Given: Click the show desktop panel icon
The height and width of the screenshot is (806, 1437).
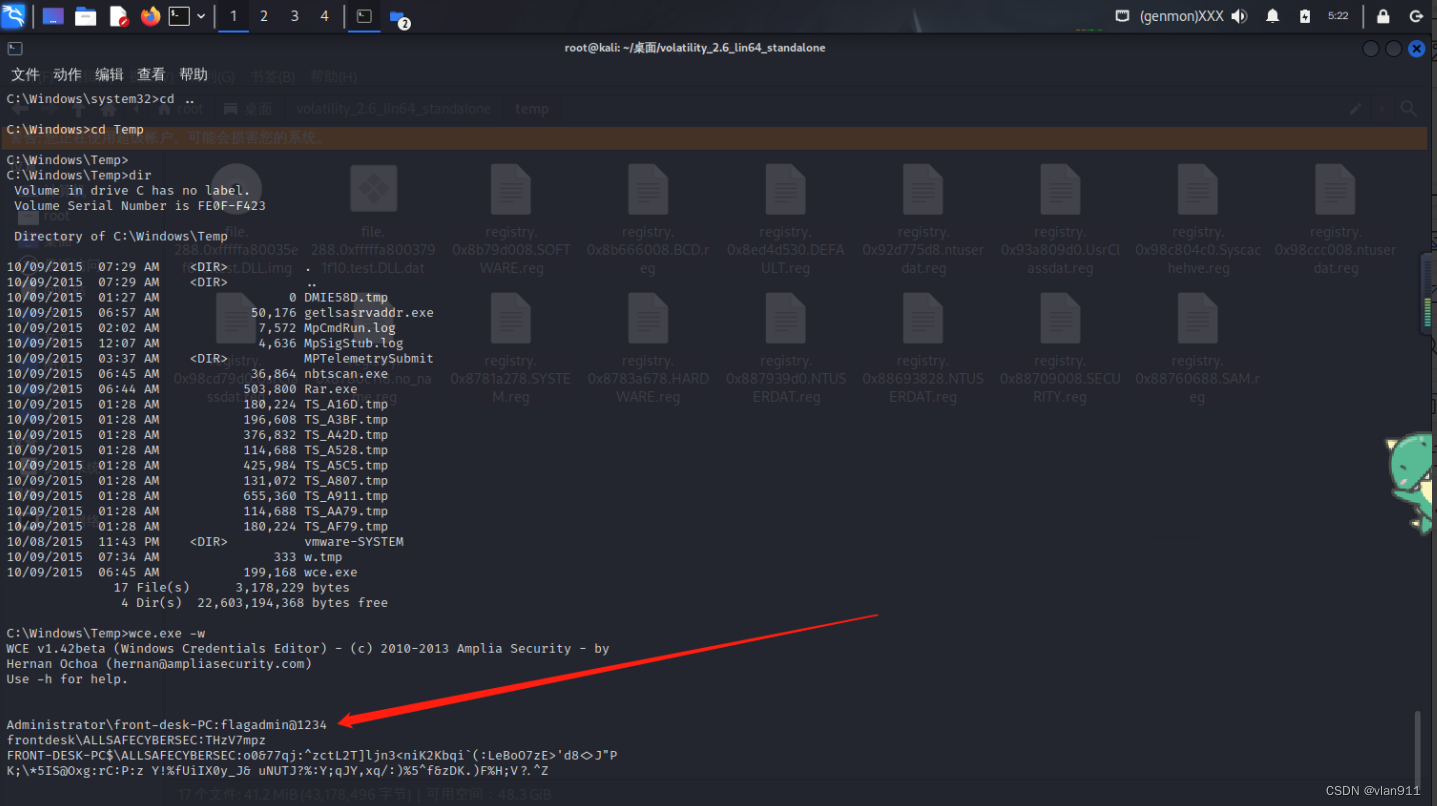Looking at the screenshot, I should (53, 16).
